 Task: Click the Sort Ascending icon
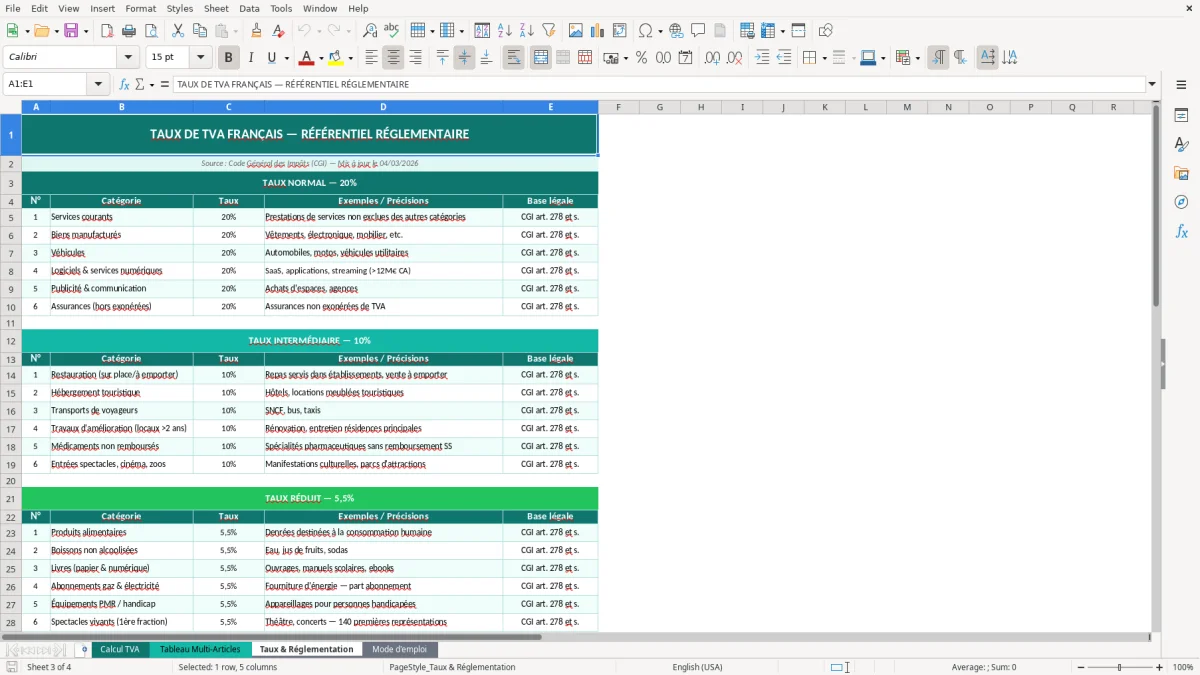(x=505, y=31)
